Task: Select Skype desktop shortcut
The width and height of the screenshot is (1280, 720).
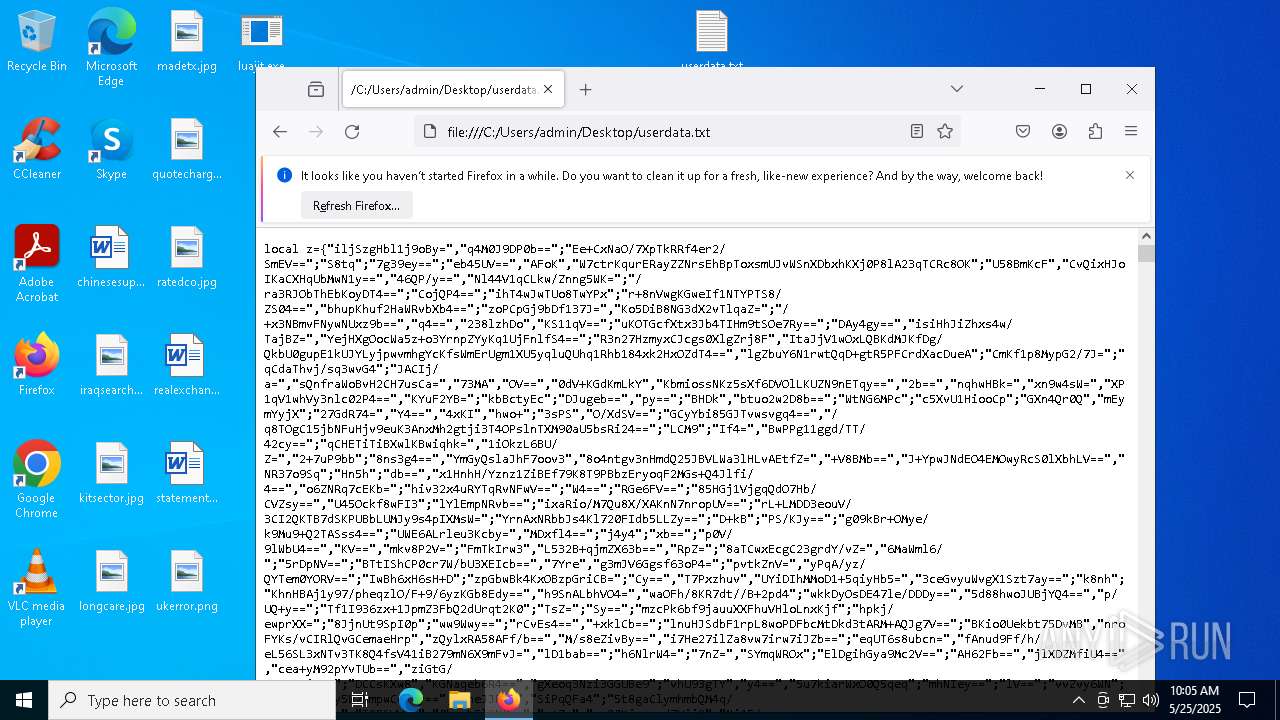Action: (111, 149)
